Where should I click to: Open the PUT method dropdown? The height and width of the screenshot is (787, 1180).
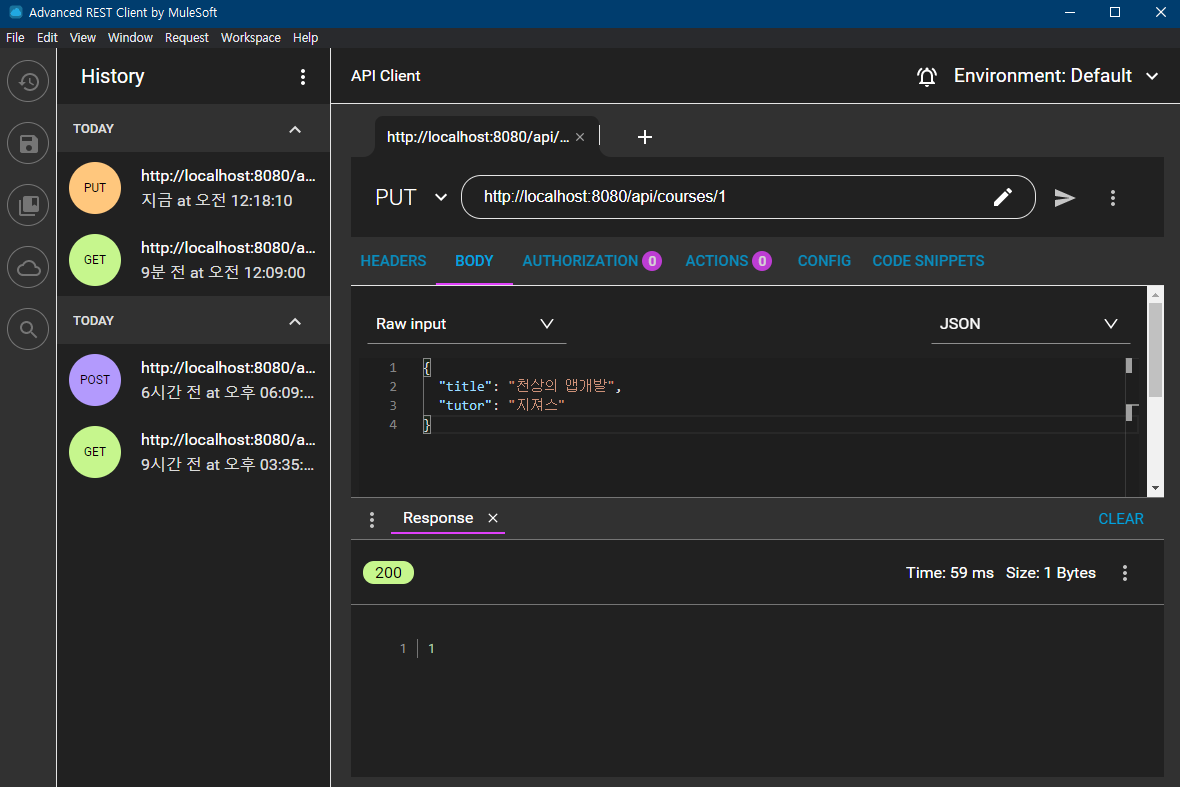(x=411, y=197)
